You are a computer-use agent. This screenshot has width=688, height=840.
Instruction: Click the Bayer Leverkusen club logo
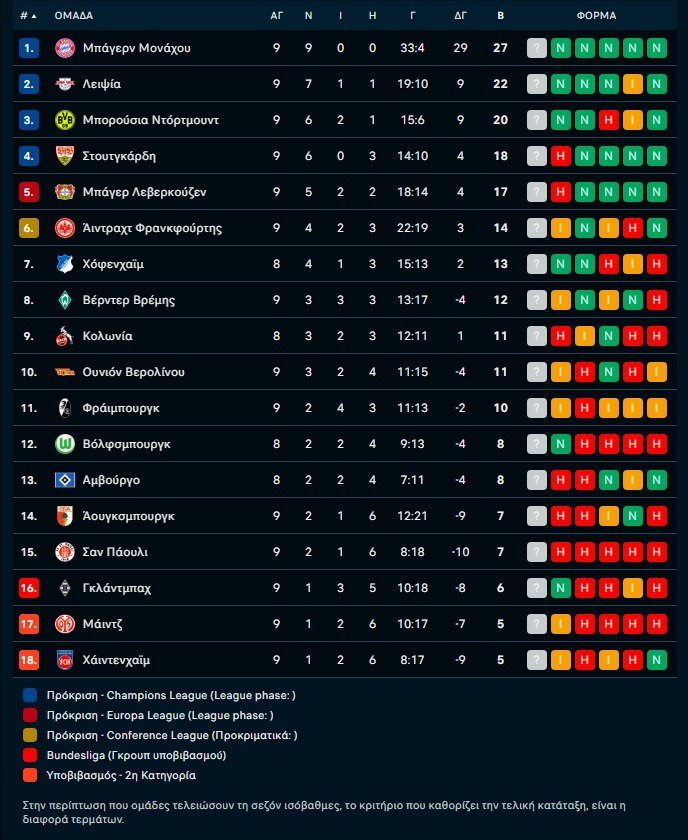(x=64, y=192)
